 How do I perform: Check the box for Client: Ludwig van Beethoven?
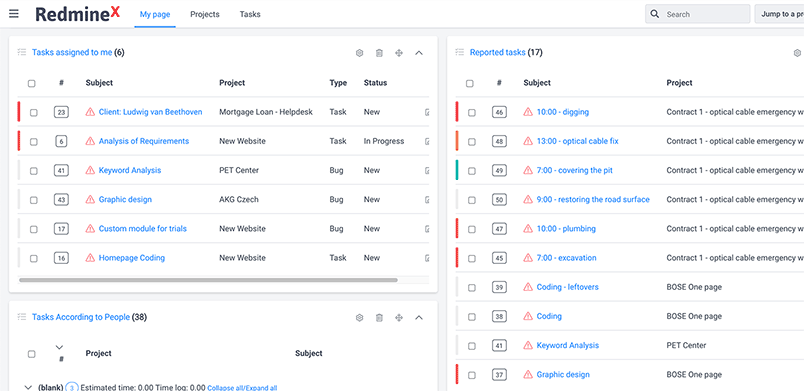coord(33,113)
